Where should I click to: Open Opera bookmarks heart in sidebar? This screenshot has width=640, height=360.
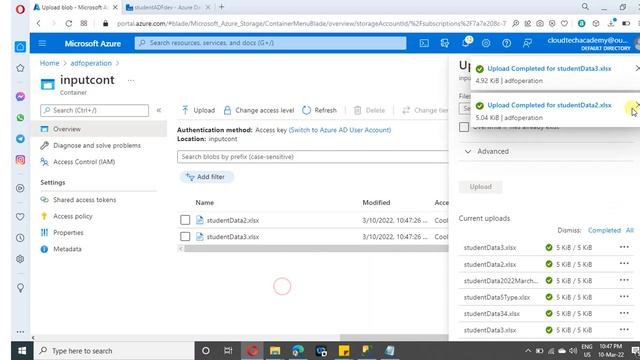pos(20,217)
